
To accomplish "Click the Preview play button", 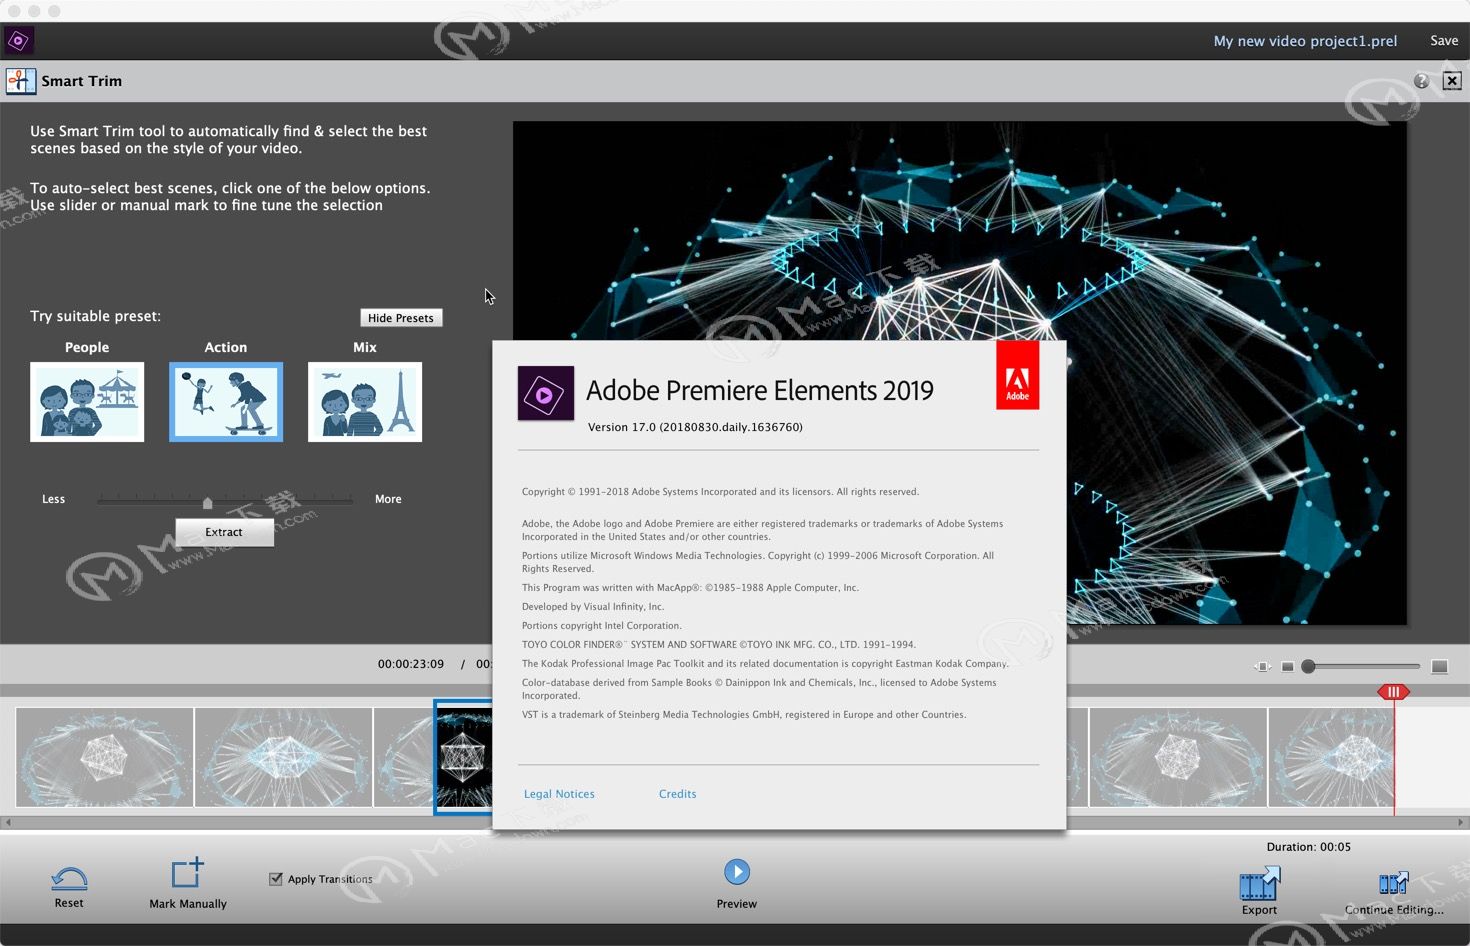I will tap(737, 872).
